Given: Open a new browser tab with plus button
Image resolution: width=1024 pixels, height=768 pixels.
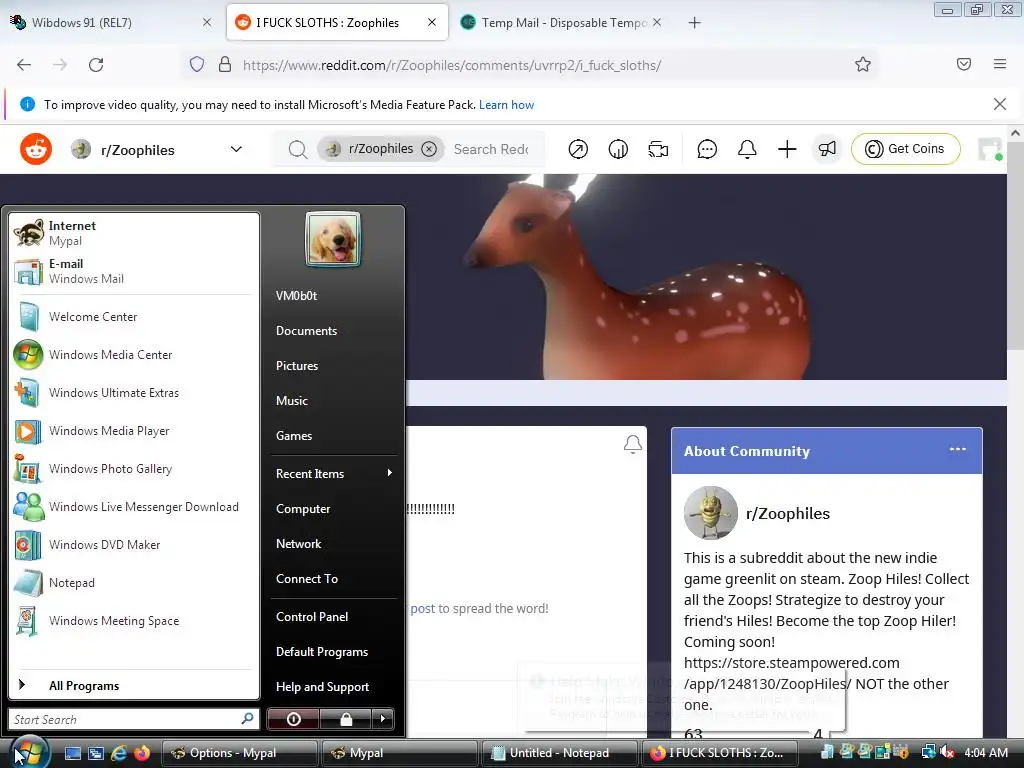Looking at the screenshot, I should 694,23.
